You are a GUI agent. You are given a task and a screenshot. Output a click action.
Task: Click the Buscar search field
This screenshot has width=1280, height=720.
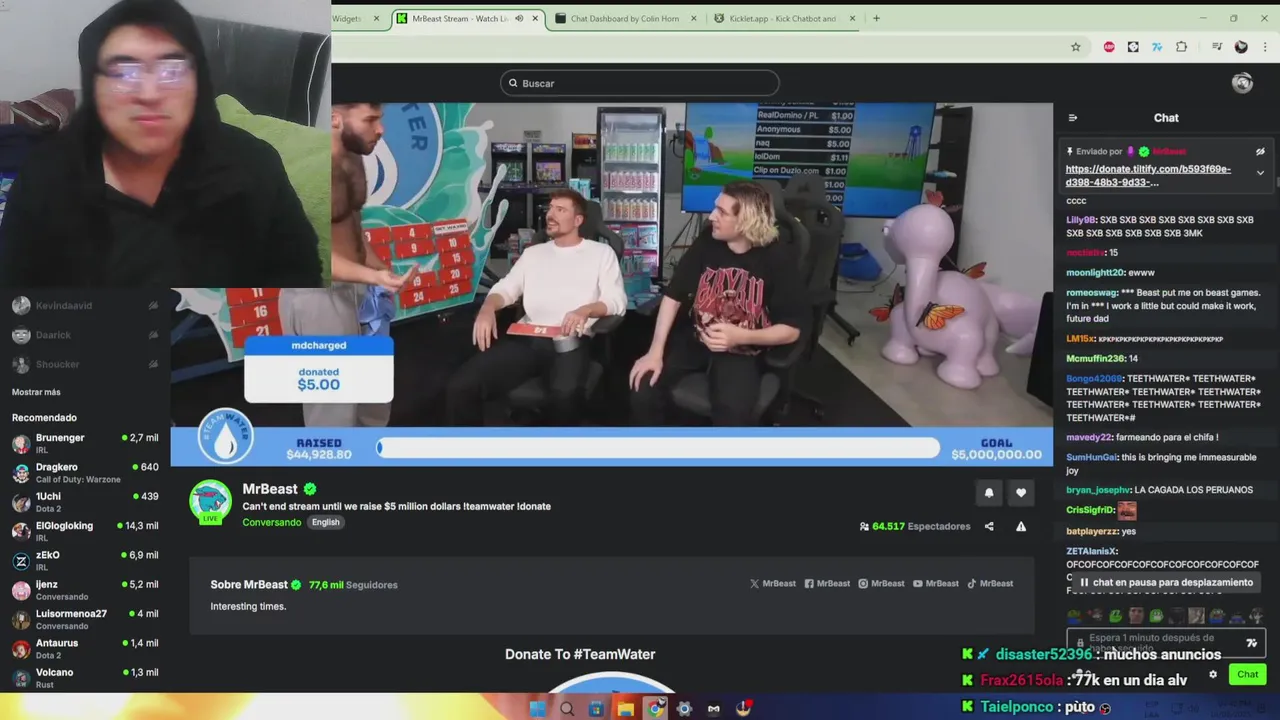pyautogui.click(x=640, y=83)
